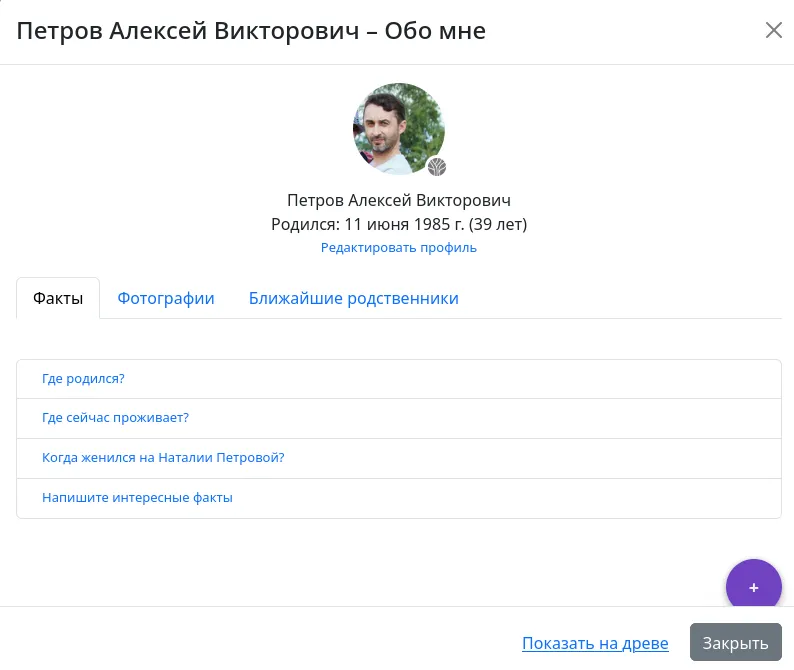Open Когда женился на Наталии Петровой?
This screenshot has width=794, height=670.
399,458
